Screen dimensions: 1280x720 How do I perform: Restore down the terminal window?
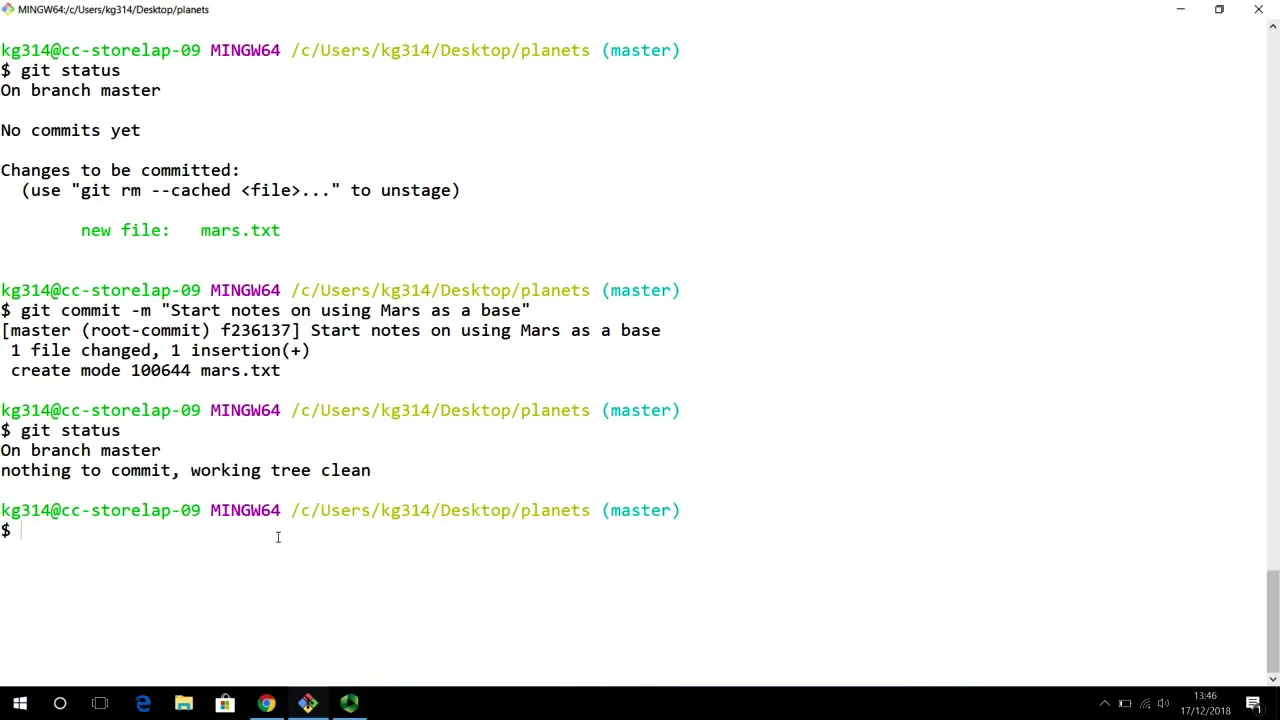click(x=1219, y=9)
